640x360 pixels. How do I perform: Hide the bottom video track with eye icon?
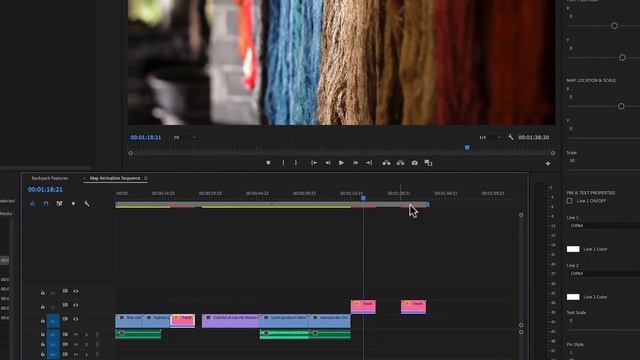pos(76,319)
